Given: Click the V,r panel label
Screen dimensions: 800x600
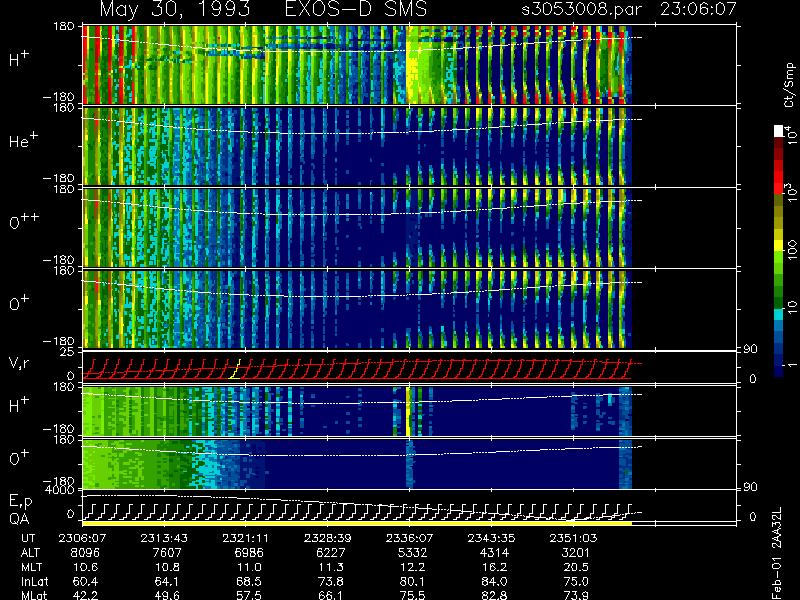Looking at the screenshot, I should tap(20, 363).
